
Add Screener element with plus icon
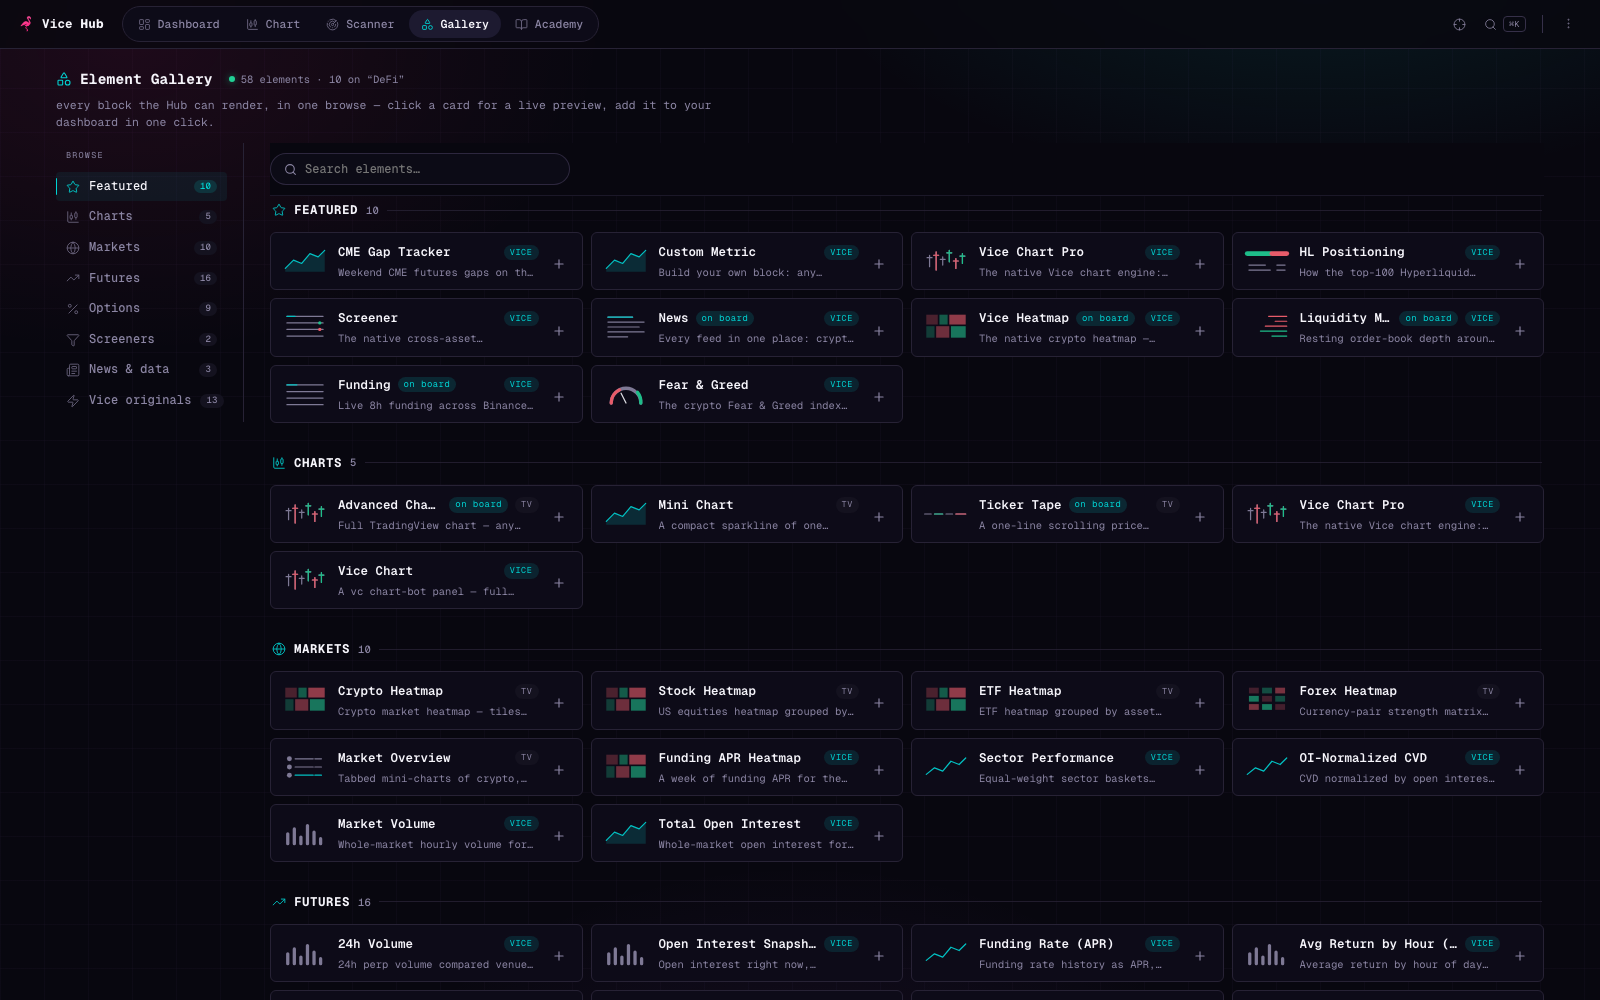559,331
